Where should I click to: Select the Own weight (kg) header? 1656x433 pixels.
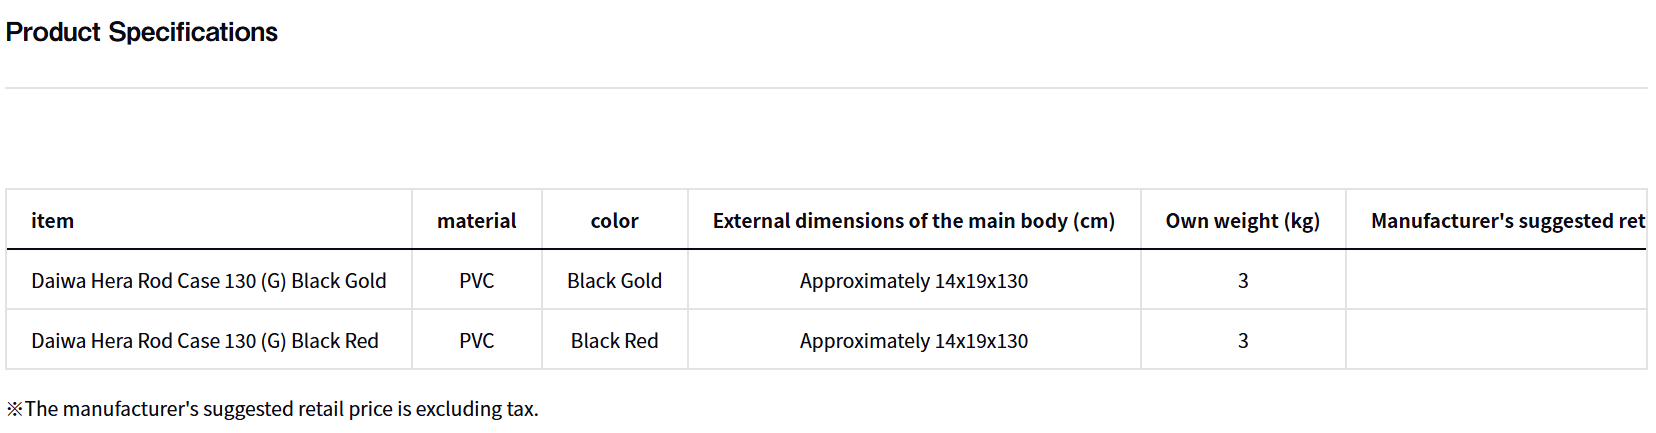1242,221
